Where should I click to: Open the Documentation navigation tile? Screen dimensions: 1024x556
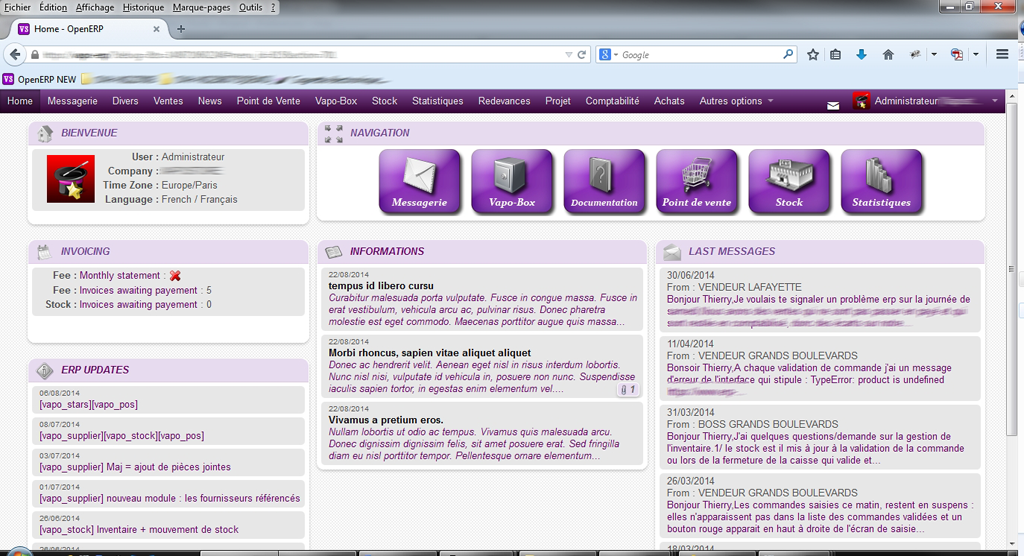[604, 181]
